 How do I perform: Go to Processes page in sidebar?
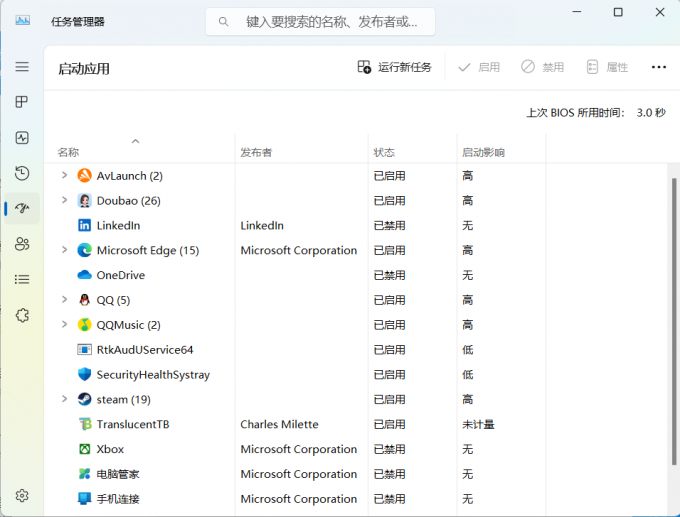[22, 102]
